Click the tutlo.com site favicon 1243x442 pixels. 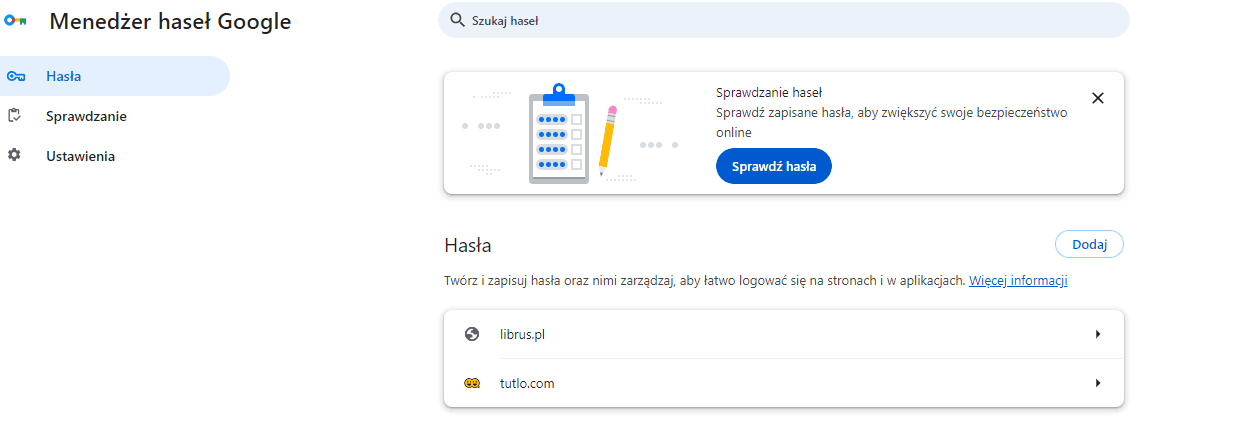[472, 383]
